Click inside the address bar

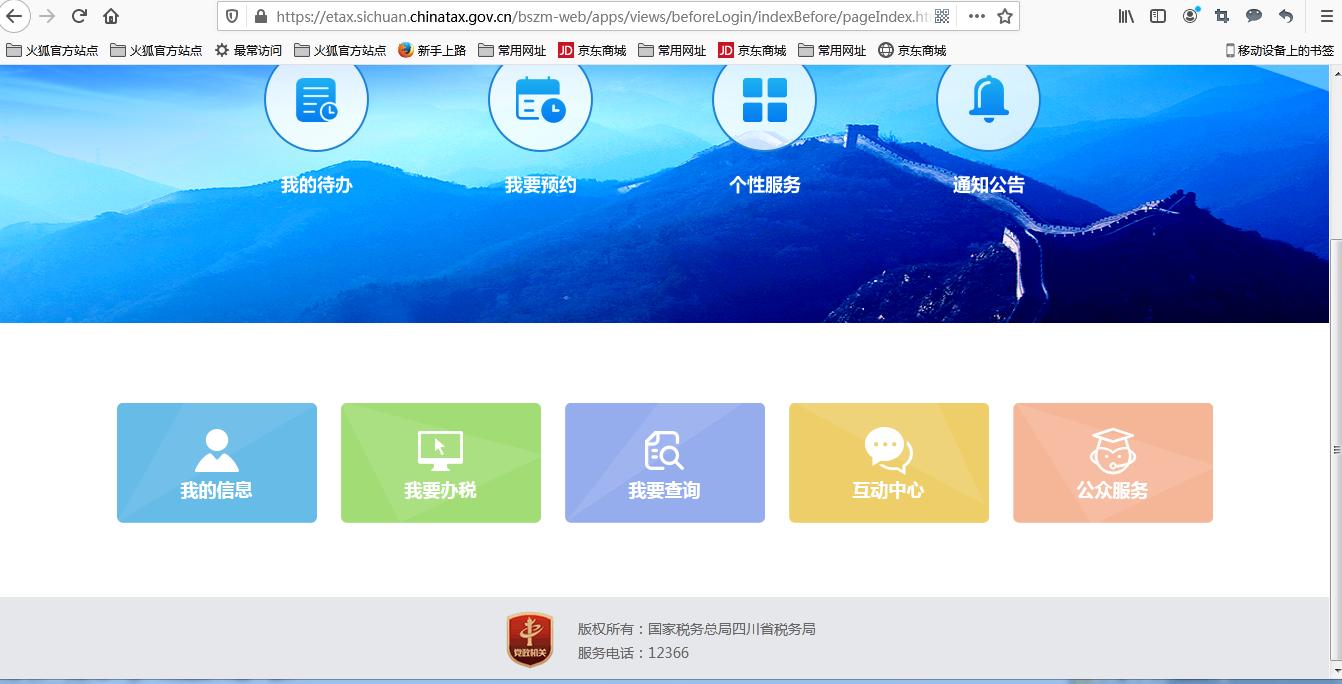click(x=600, y=16)
